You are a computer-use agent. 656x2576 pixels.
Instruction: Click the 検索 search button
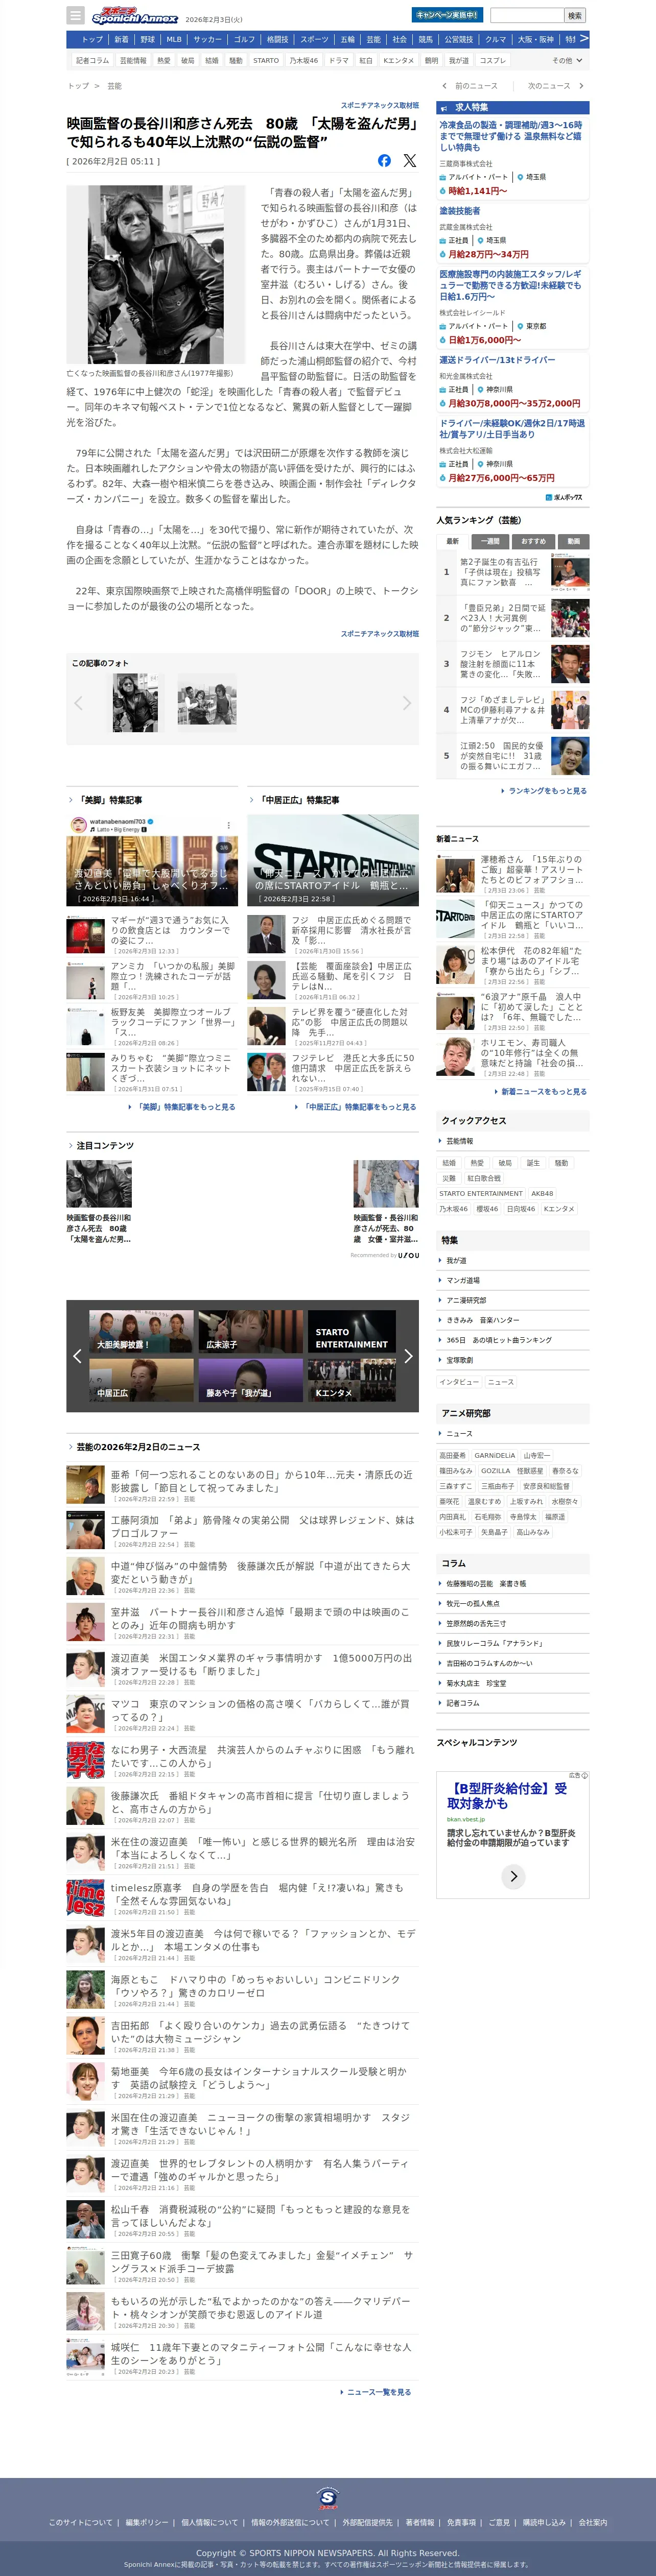pyautogui.click(x=575, y=15)
